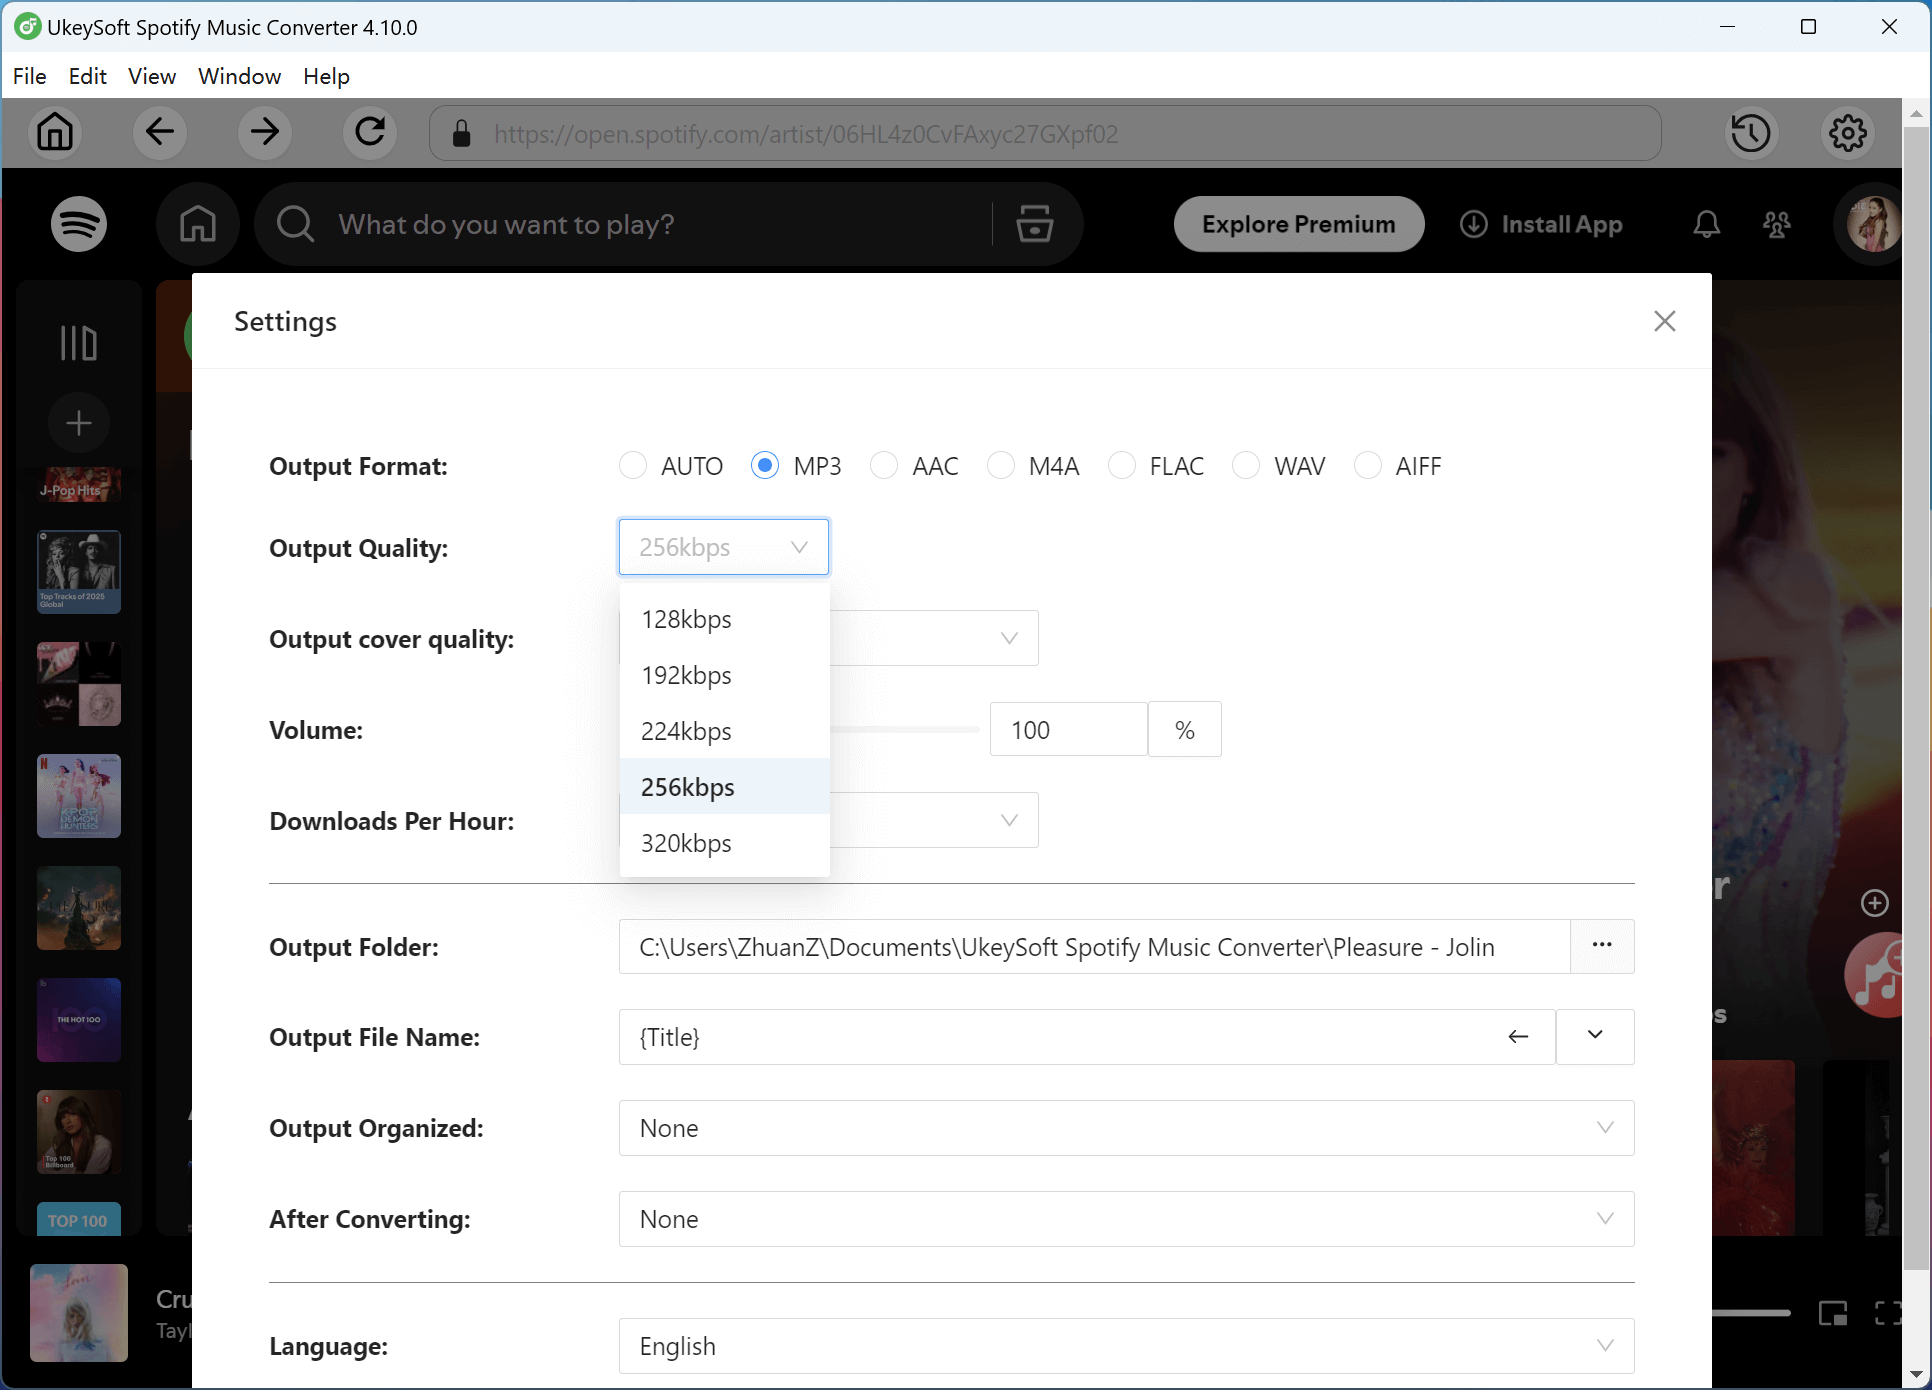
Task: Select FLAC as output format
Action: 1122,465
